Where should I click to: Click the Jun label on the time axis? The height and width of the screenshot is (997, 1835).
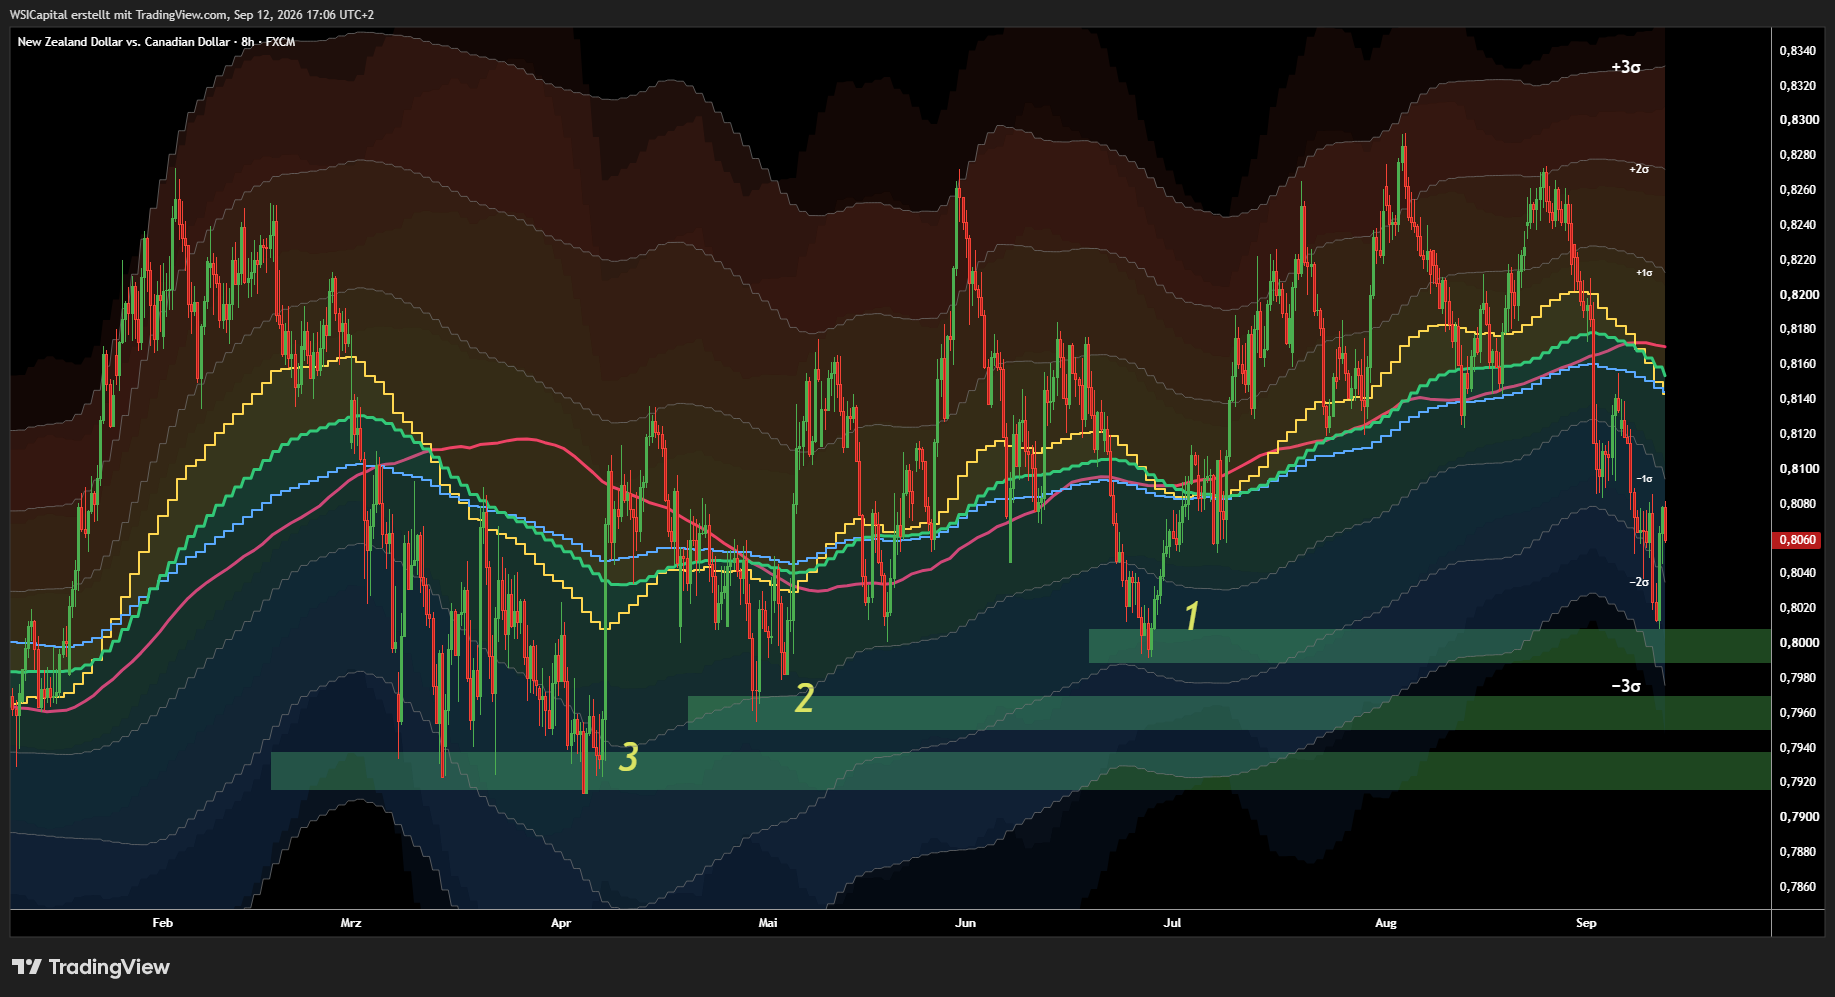click(965, 923)
